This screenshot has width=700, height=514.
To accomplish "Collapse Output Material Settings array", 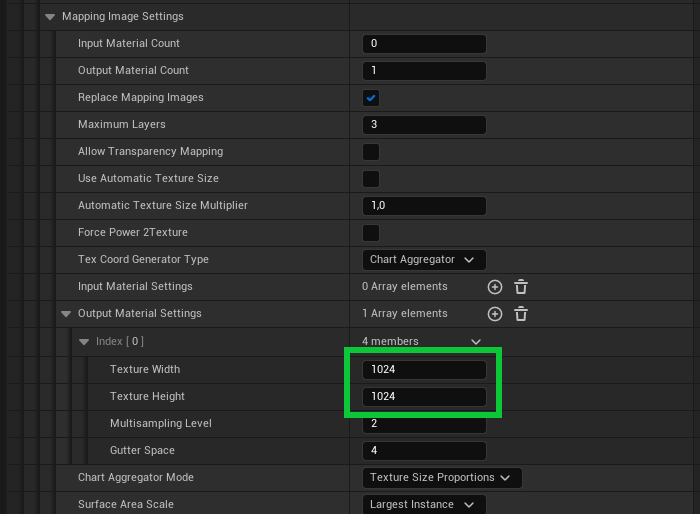I will [x=66, y=314].
